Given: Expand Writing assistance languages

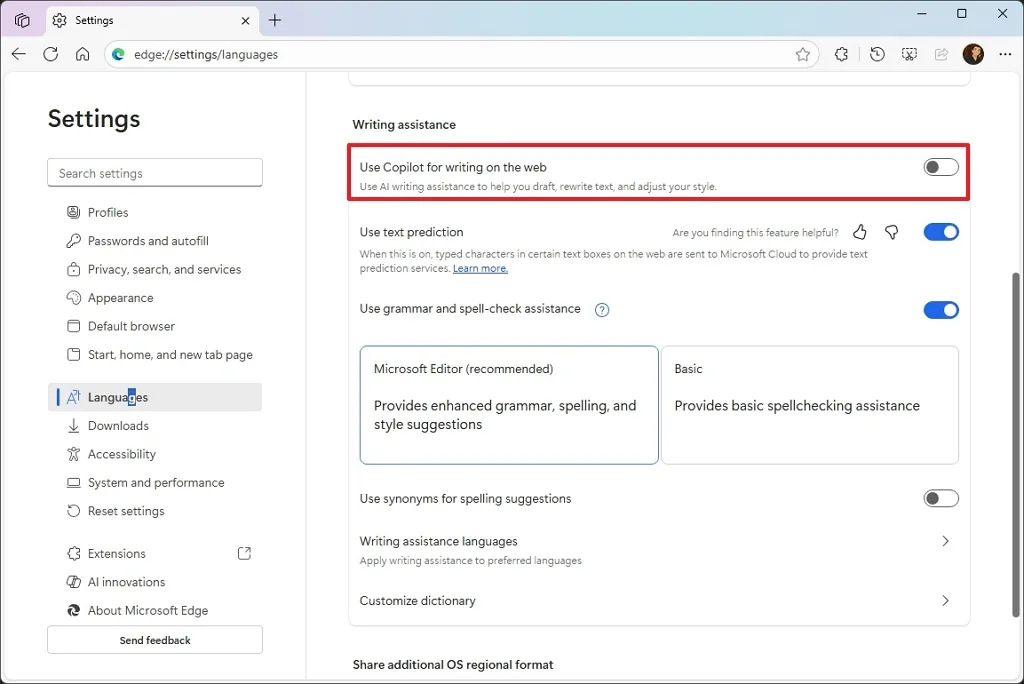Looking at the screenshot, I should coord(944,541).
